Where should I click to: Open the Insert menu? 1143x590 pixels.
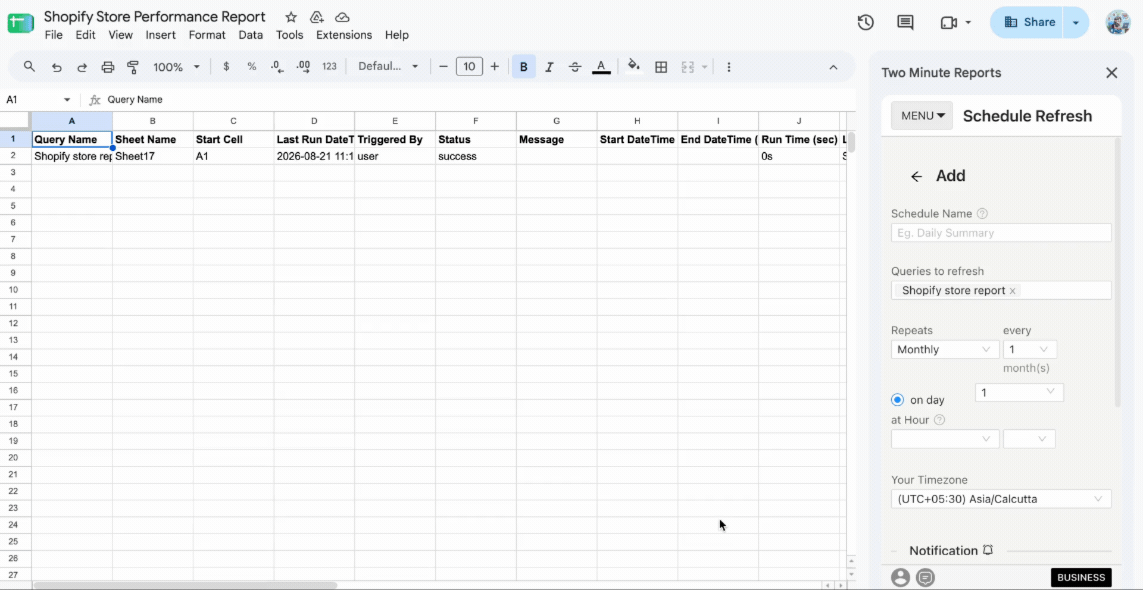[160, 35]
